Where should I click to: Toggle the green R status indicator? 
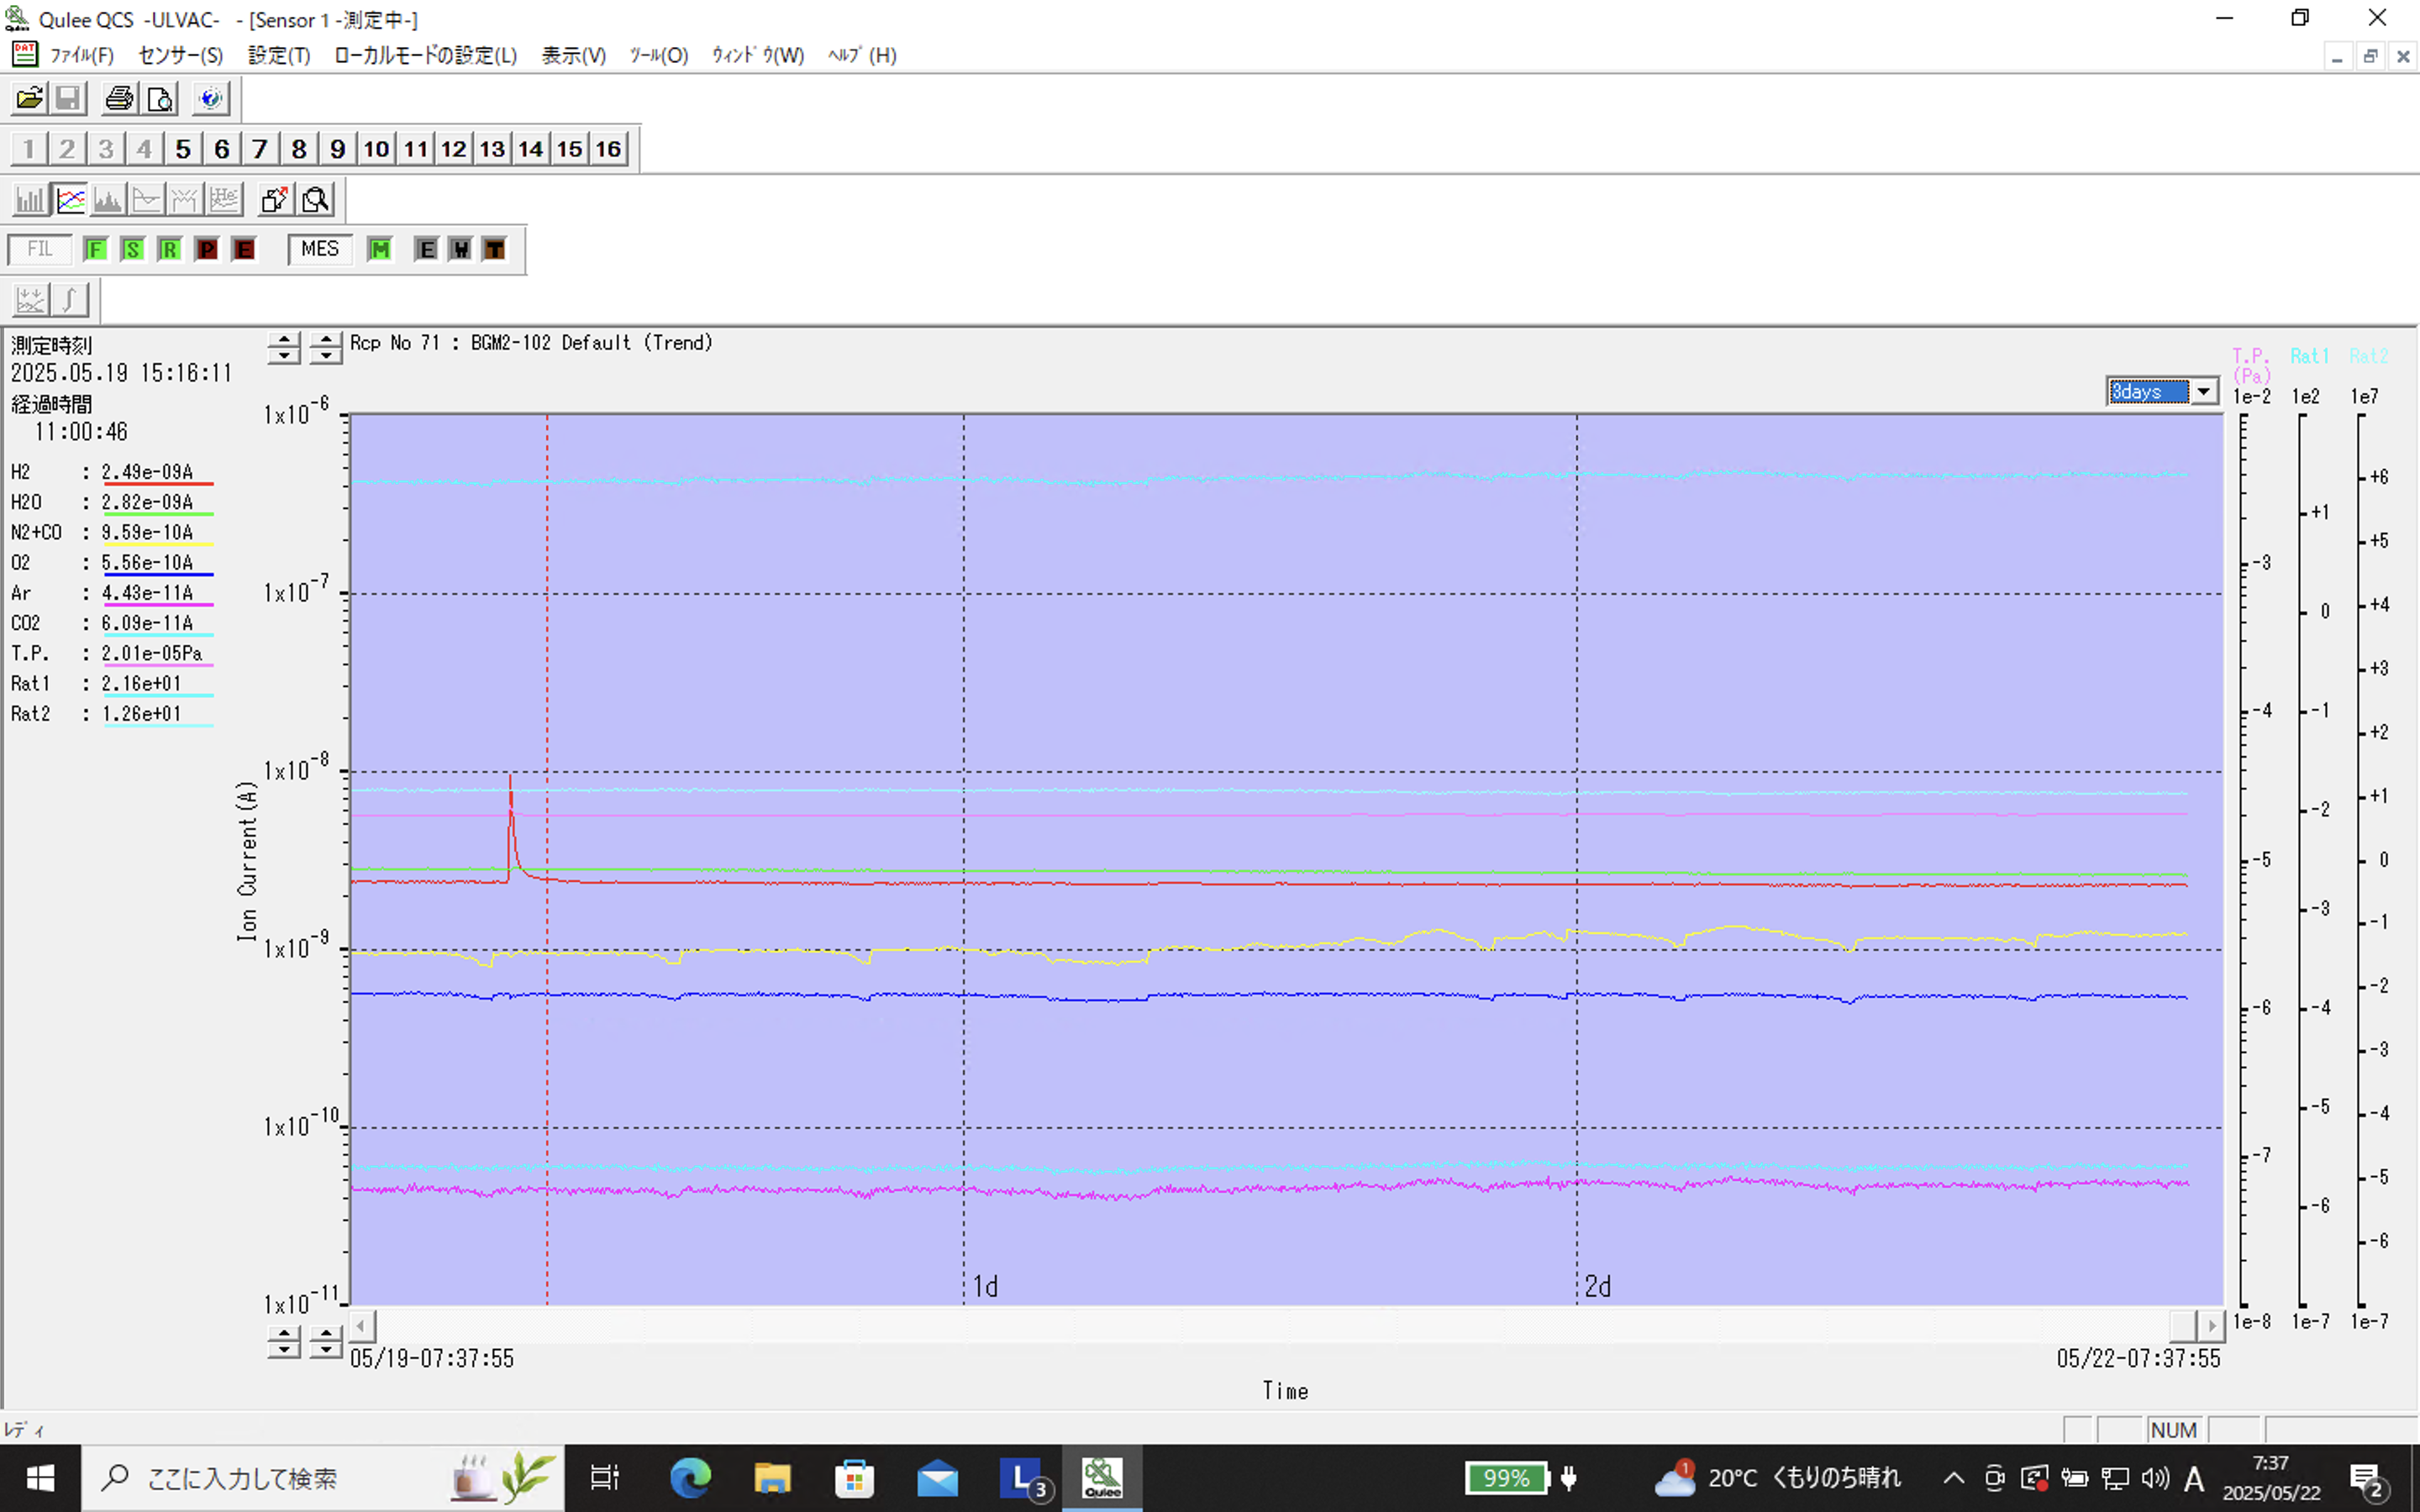170,249
